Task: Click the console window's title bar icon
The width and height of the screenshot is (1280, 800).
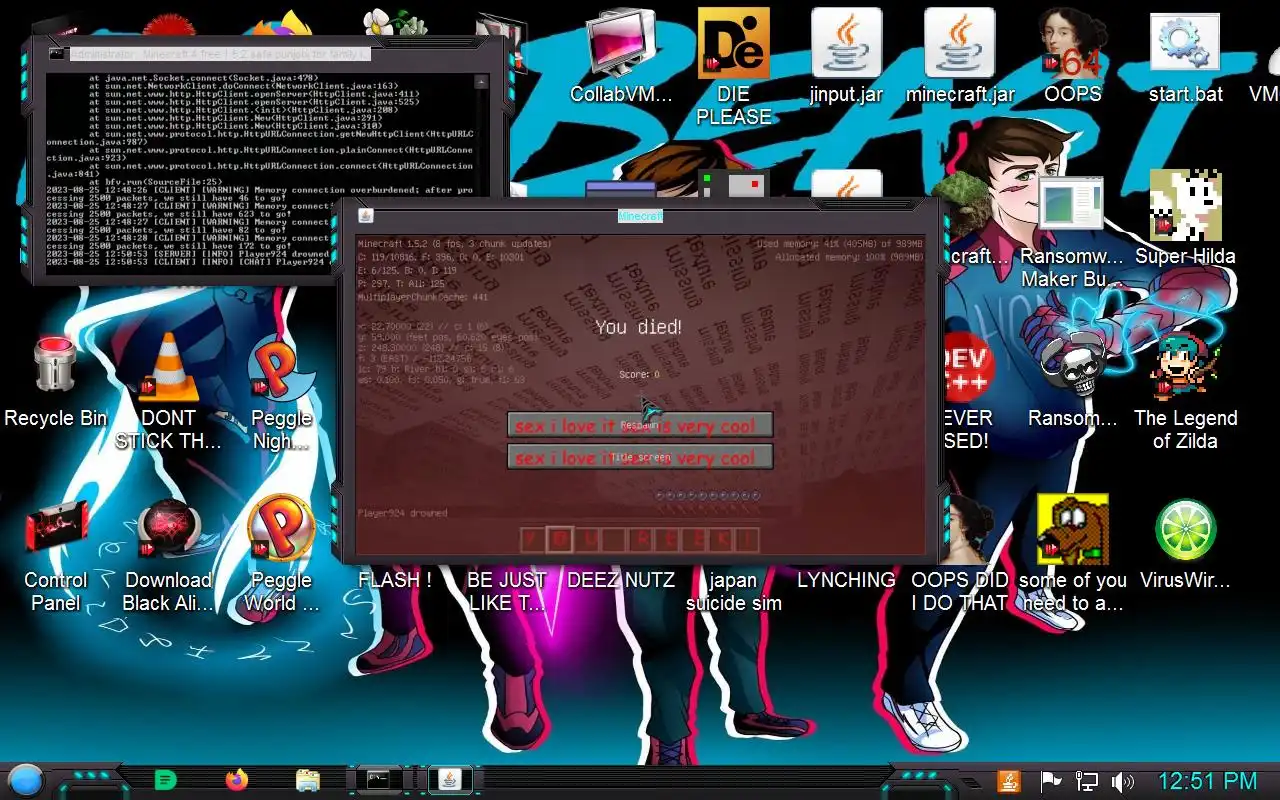Action: (57, 53)
